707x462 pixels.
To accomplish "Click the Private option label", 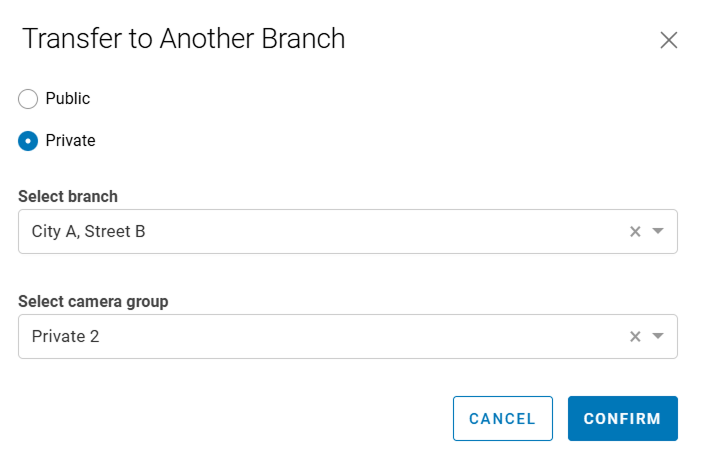I will (x=70, y=141).
